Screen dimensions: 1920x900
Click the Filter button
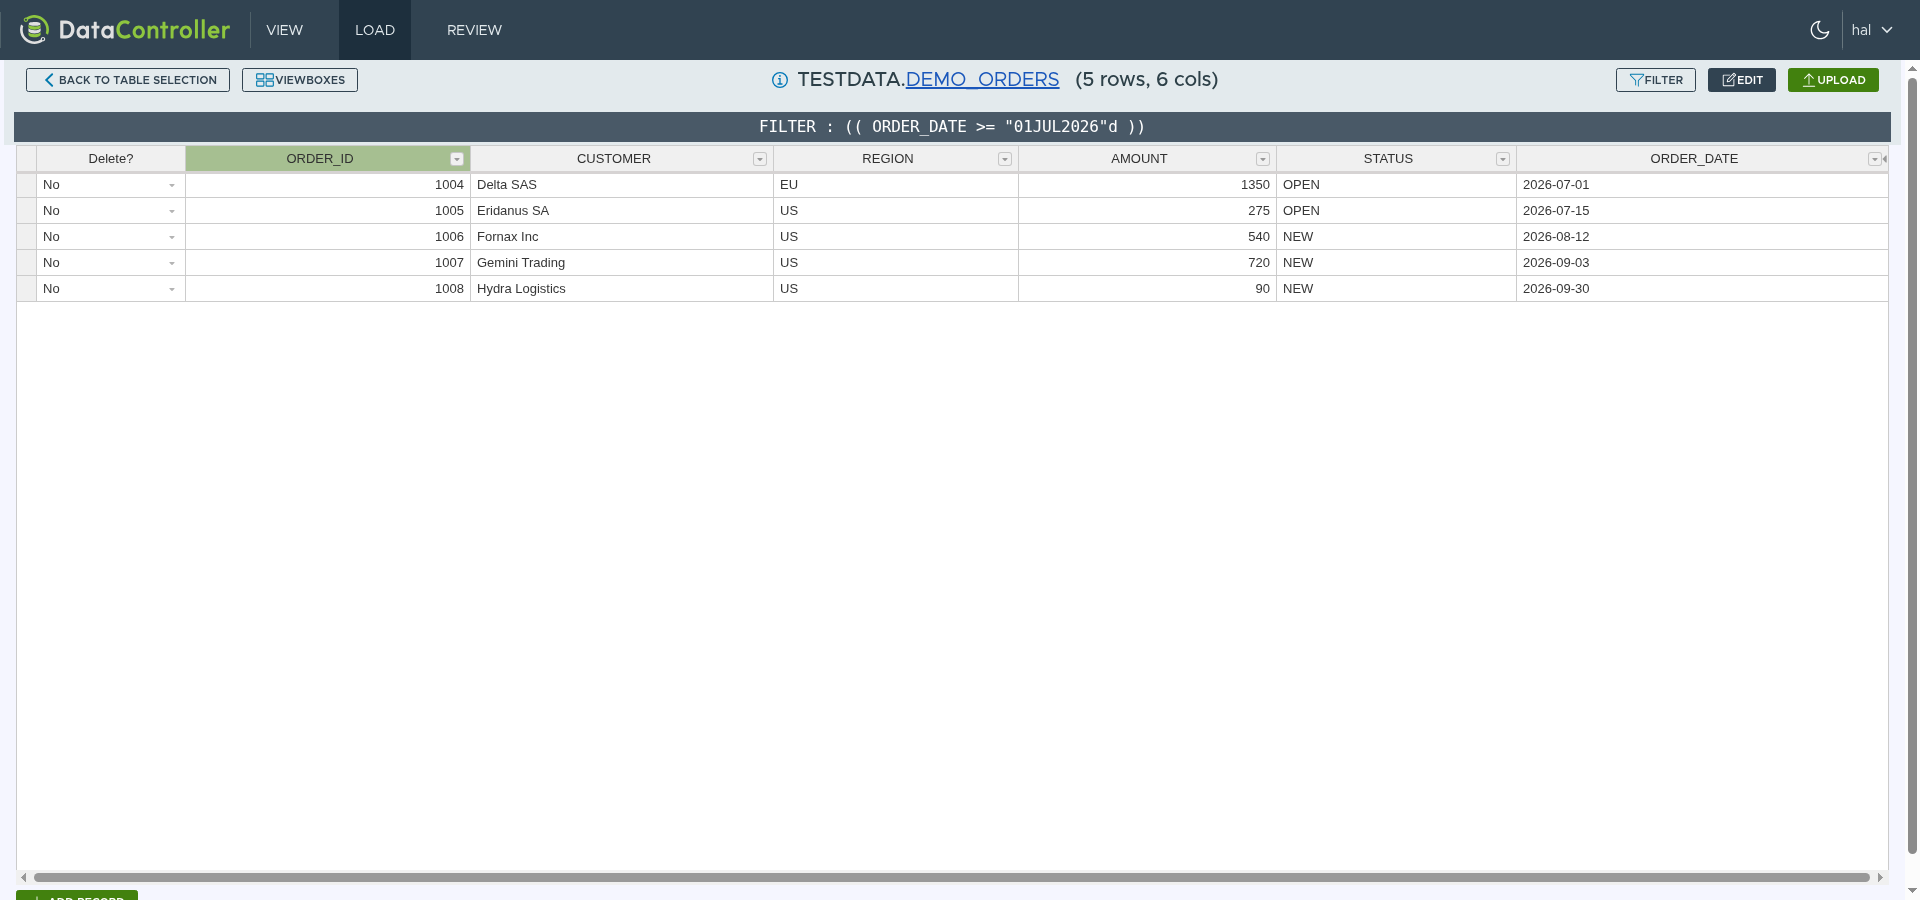(1656, 80)
